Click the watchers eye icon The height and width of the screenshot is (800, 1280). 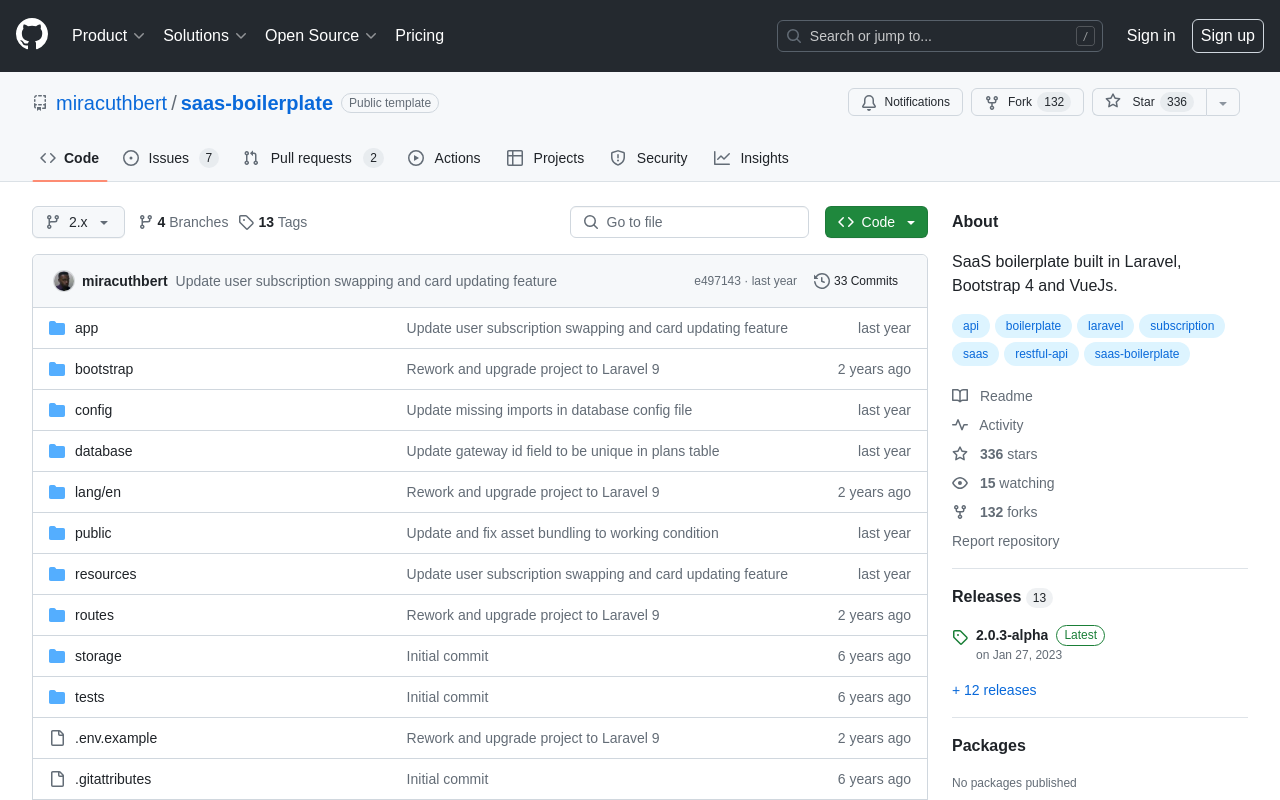tap(959, 483)
